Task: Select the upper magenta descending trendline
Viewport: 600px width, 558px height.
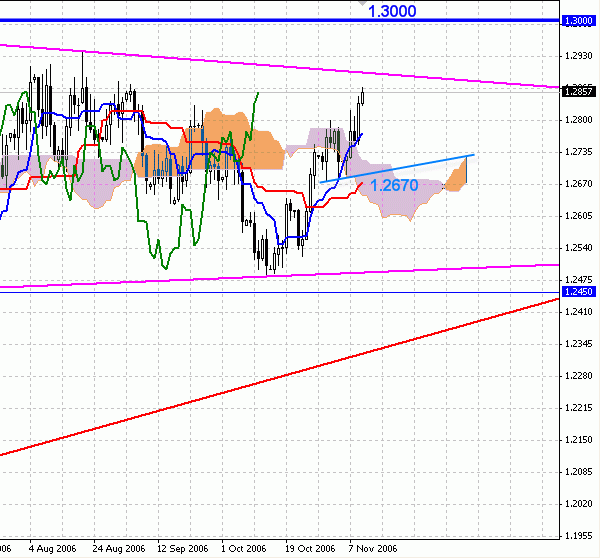Action: (280, 67)
